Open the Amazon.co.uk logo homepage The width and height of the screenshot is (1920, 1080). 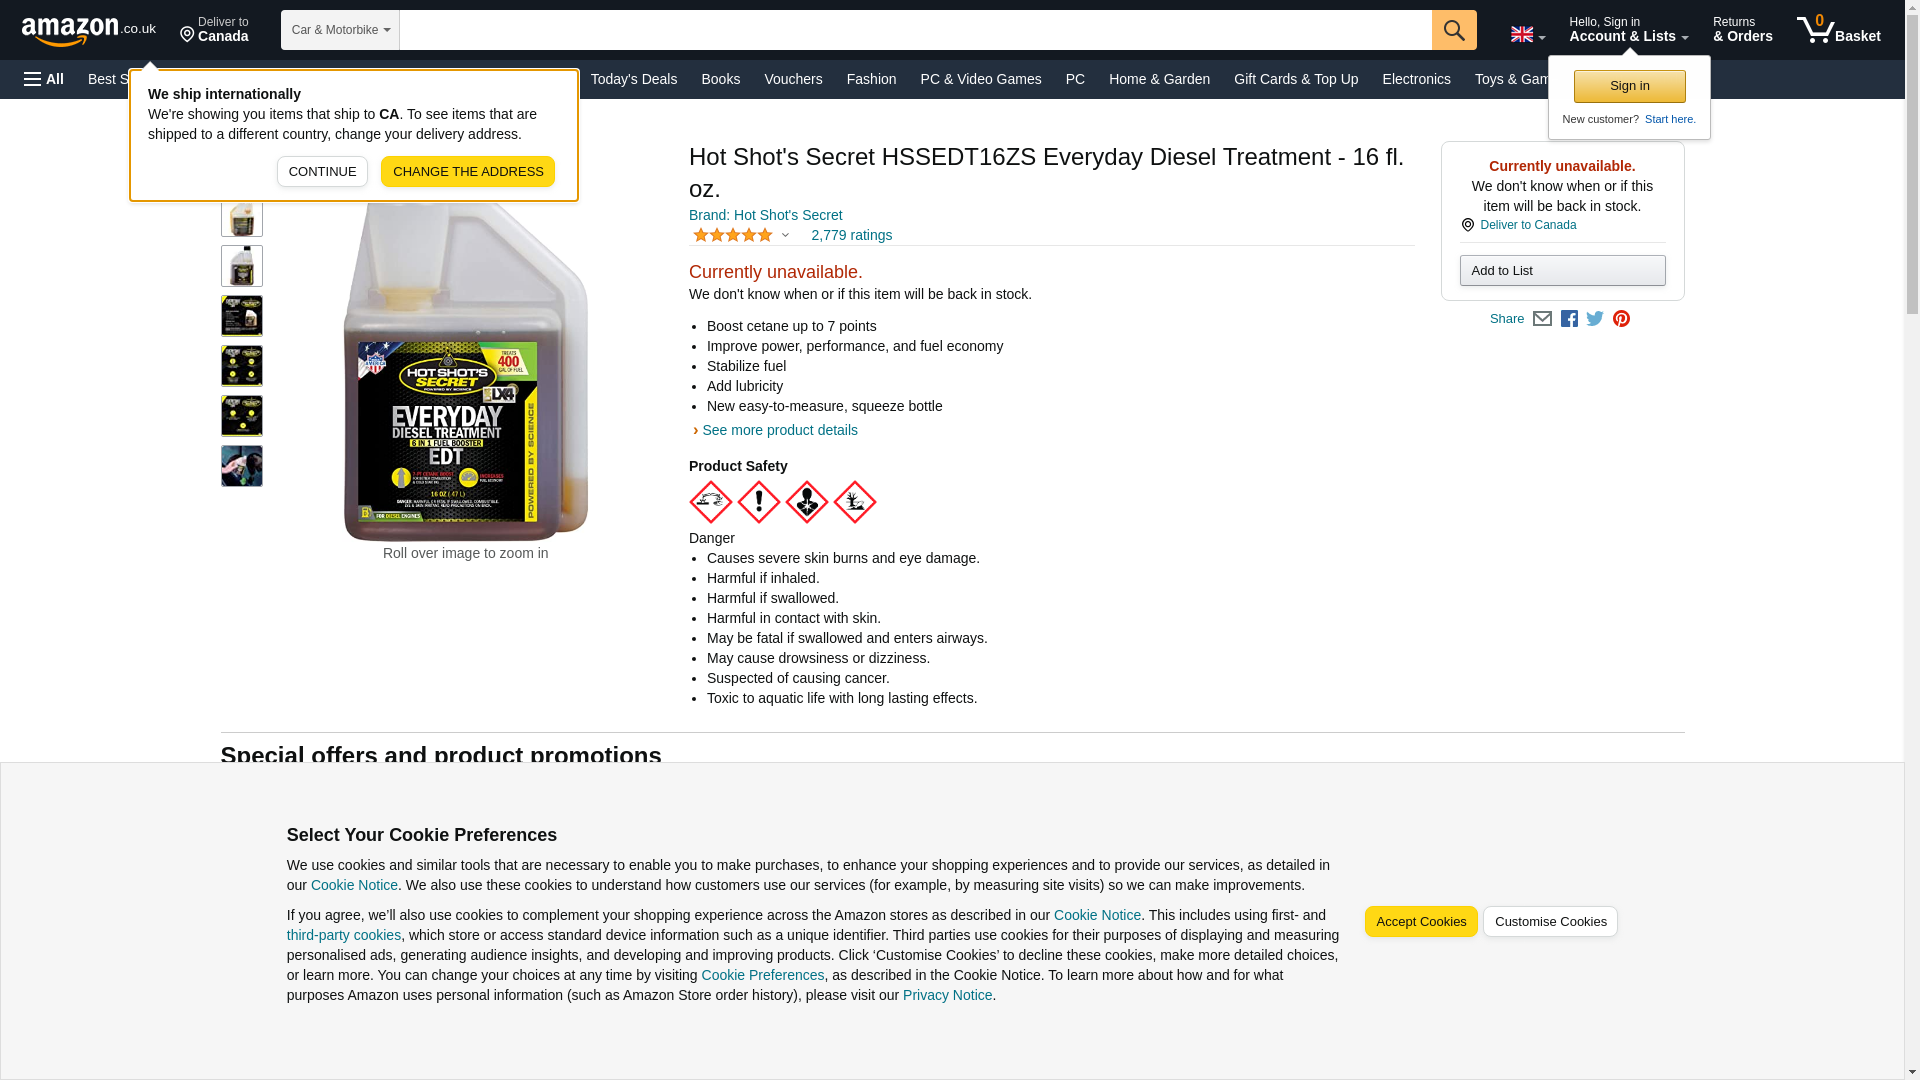(89, 31)
